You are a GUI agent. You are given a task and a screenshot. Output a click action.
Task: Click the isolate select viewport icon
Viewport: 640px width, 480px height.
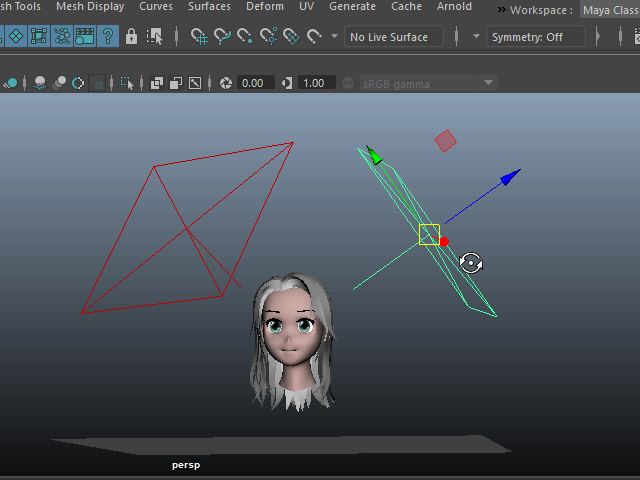pos(128,83)
